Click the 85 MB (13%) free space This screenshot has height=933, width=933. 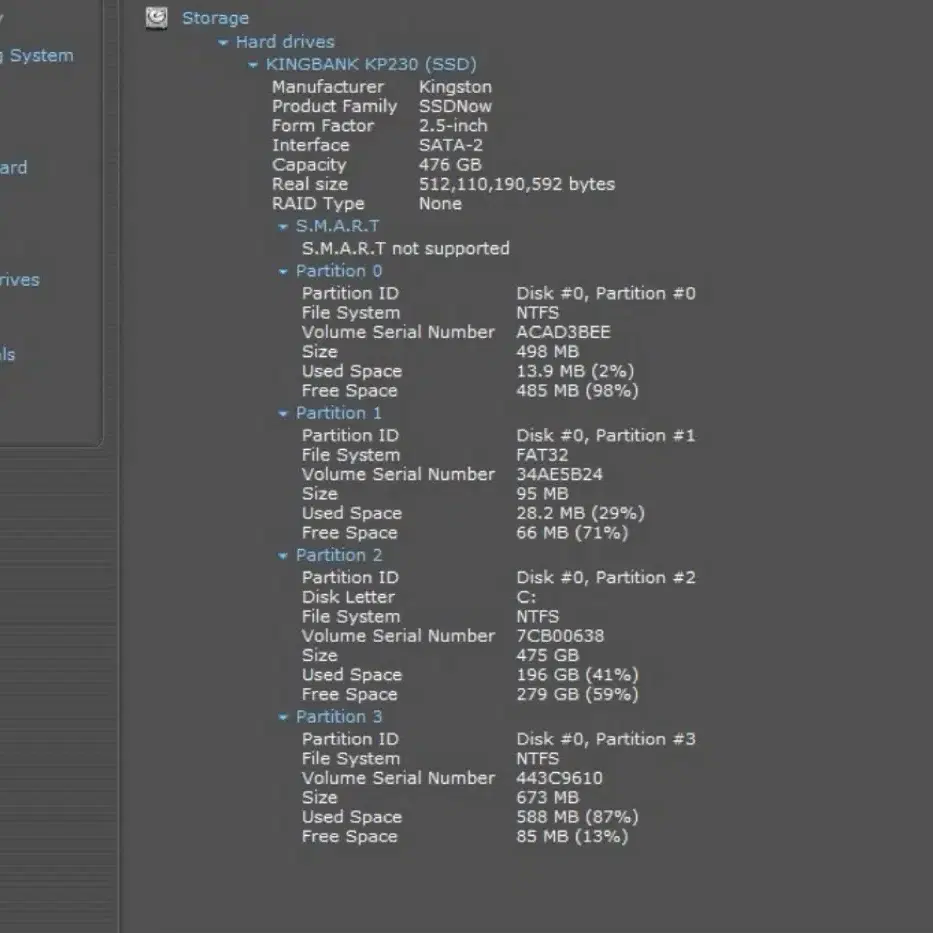click(572, 837)
